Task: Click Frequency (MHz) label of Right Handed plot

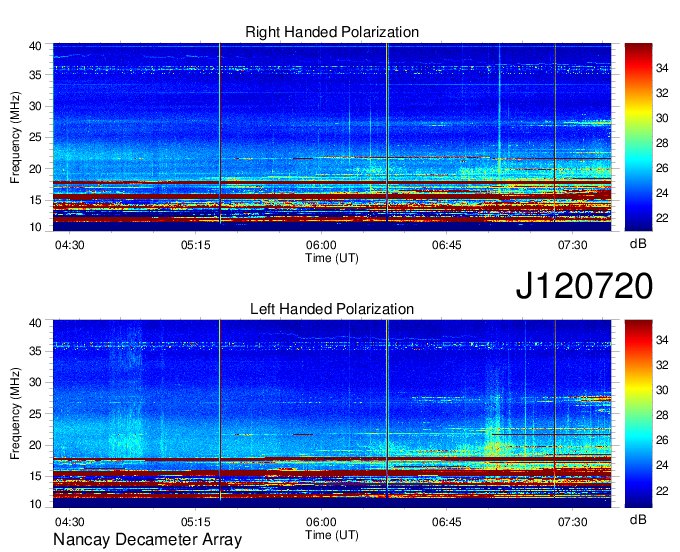Action: pos(15,137)
